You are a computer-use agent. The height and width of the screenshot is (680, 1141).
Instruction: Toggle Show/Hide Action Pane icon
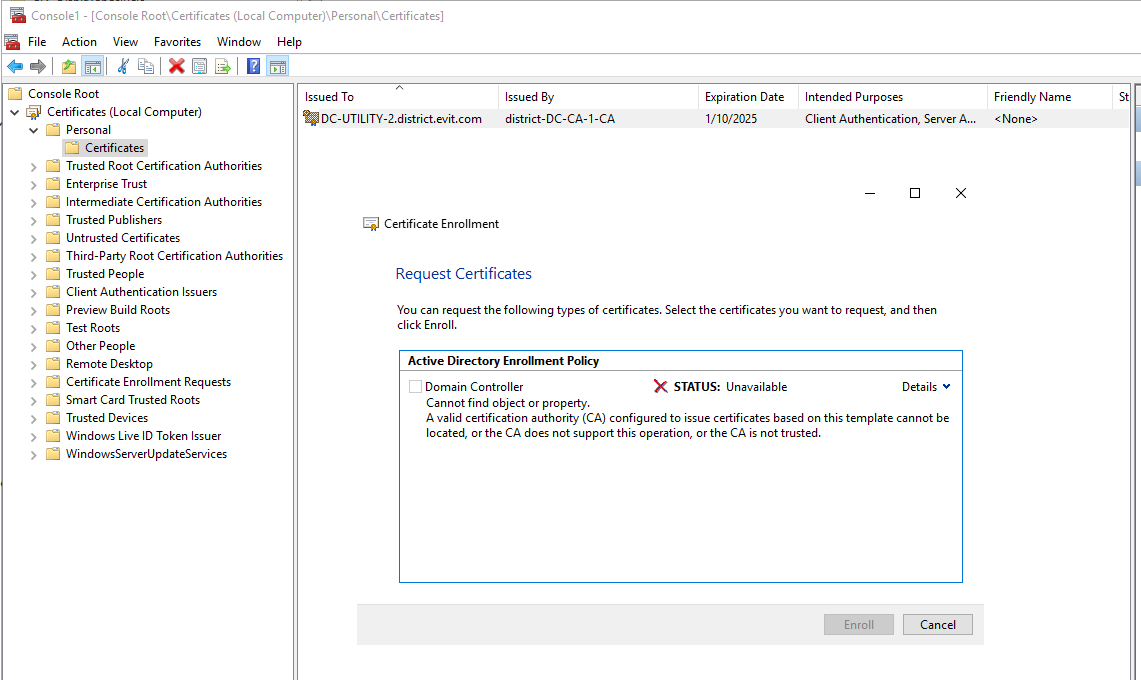277,66
